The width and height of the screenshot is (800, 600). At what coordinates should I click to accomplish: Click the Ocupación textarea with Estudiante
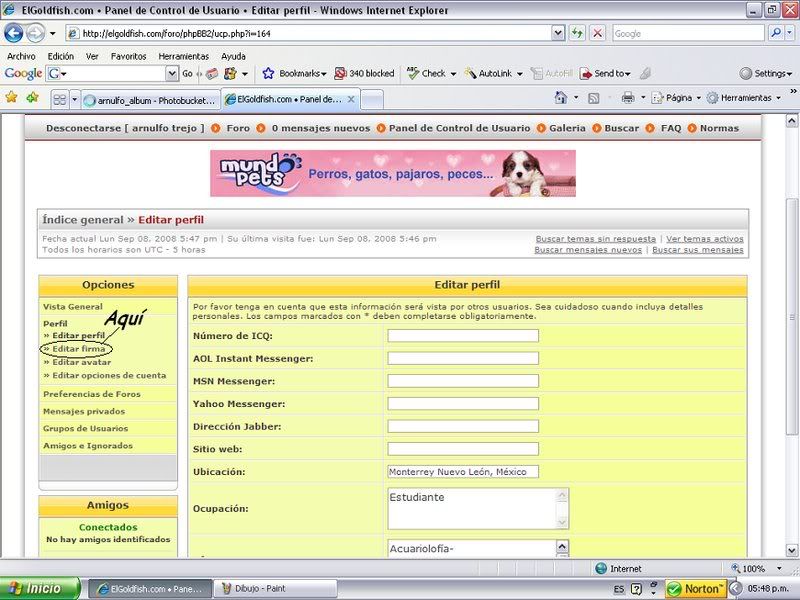coord(478,509)
